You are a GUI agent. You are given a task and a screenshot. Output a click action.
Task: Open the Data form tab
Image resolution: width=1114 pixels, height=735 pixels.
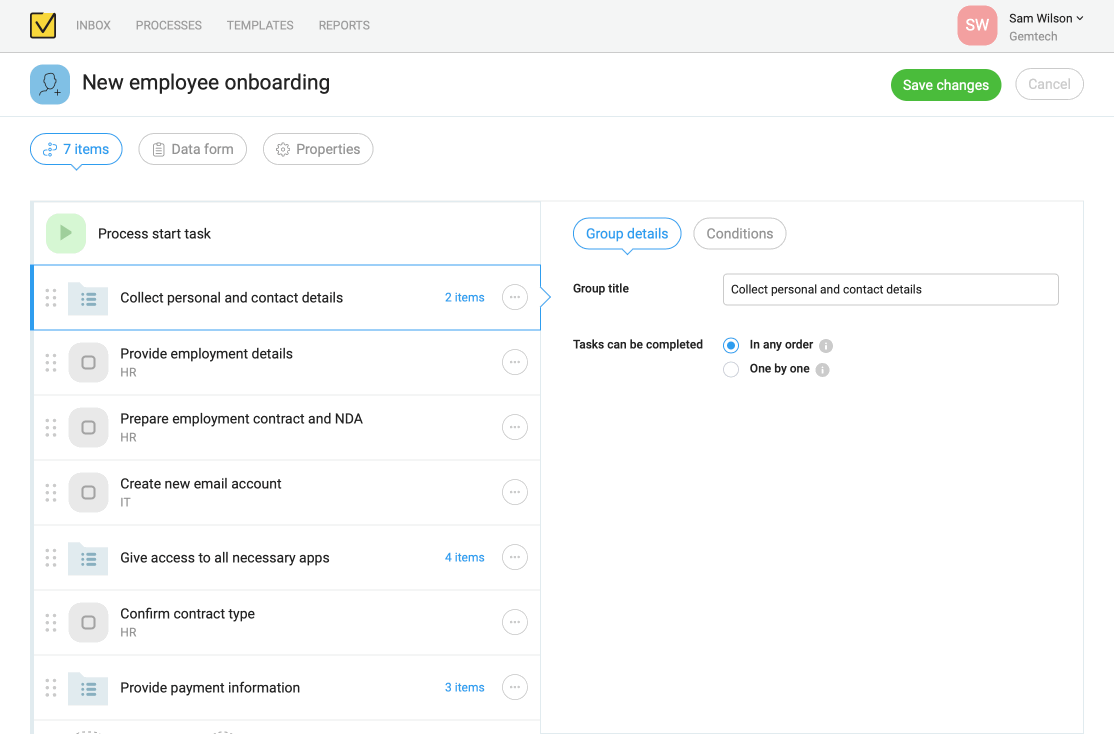pos(192,150)
